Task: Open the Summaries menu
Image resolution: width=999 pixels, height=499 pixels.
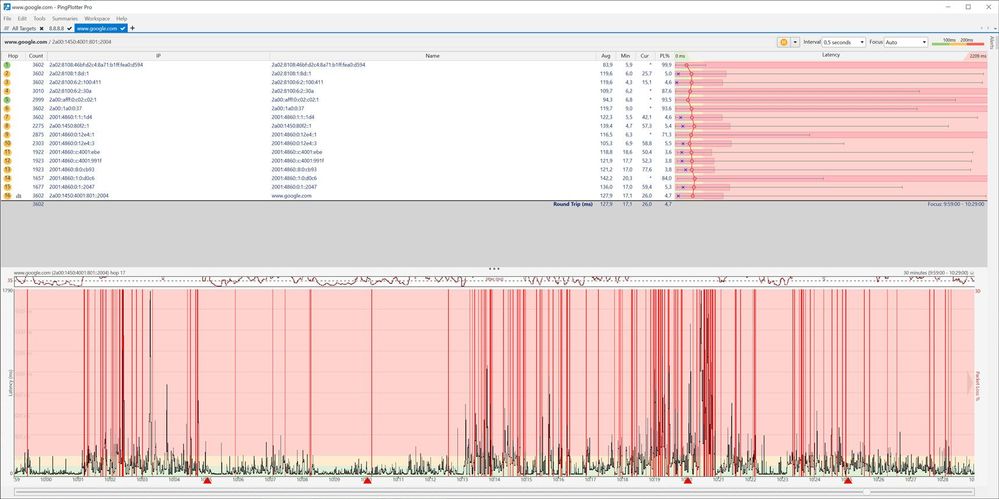Action: 65,18
